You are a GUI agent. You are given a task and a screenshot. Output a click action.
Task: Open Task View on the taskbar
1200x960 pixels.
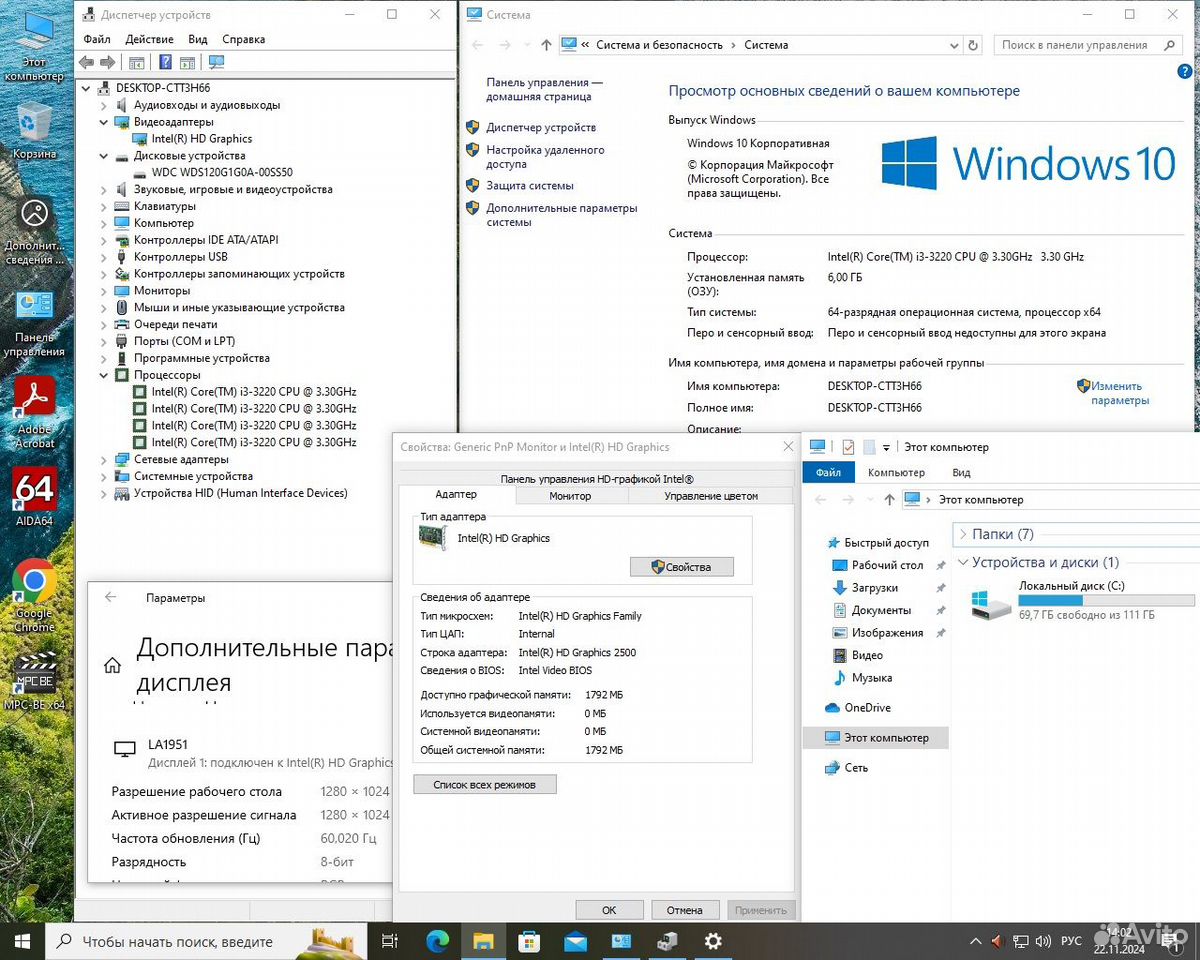(390, 941)
